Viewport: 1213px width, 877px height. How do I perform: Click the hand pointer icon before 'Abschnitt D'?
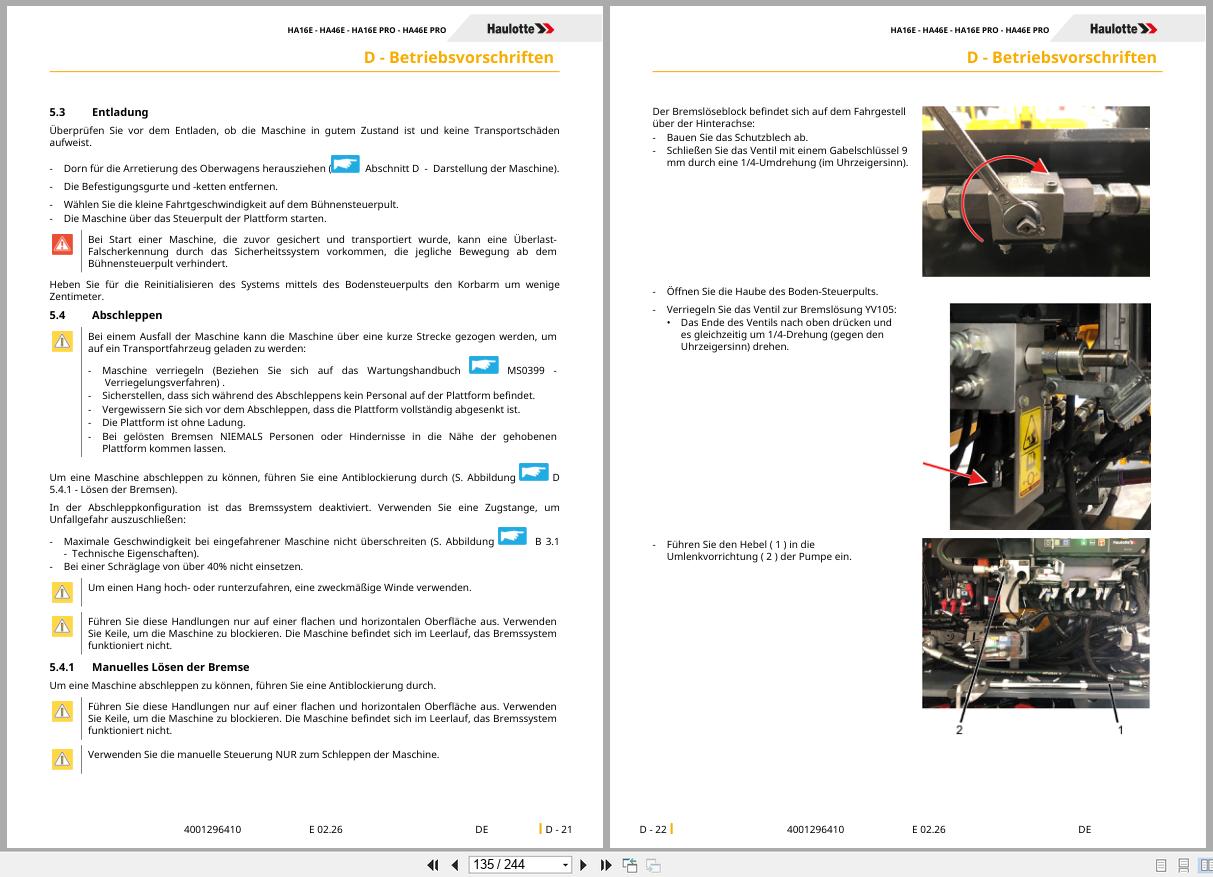pos(345,164)
